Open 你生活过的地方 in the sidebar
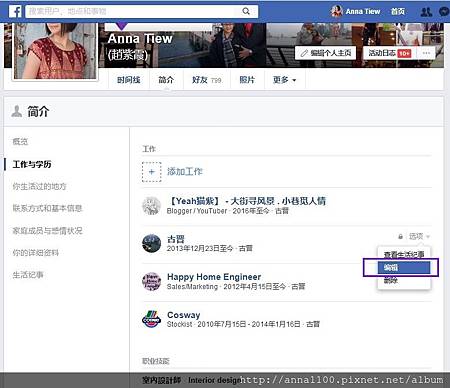The image size is (450, 388). coord(39,186)
